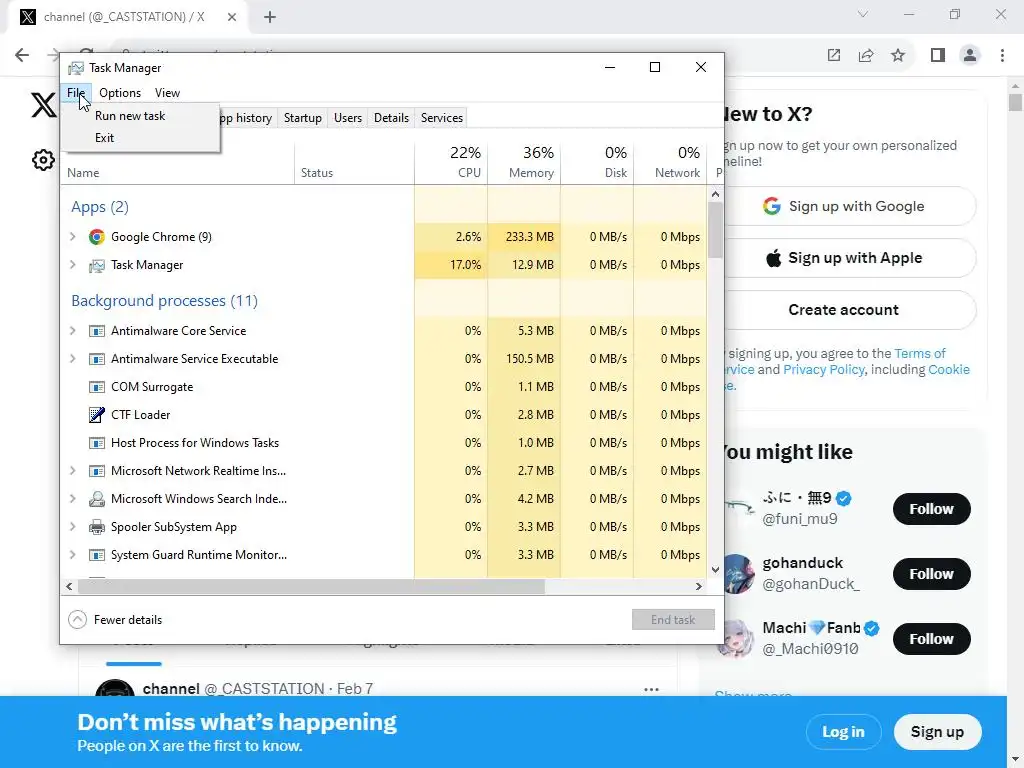Open Chrome three-dot menu
The image size is (1024, 768).
point(1002,56)
